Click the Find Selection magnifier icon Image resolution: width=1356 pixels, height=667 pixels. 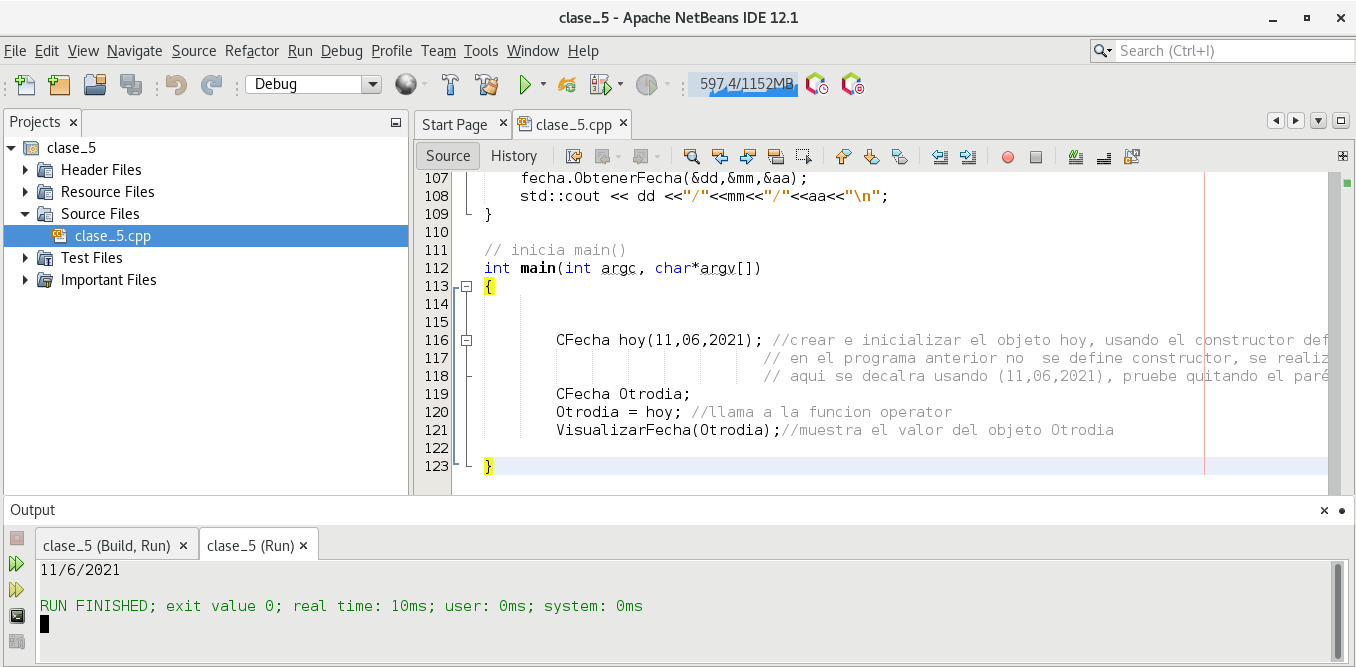coord(691,156)
